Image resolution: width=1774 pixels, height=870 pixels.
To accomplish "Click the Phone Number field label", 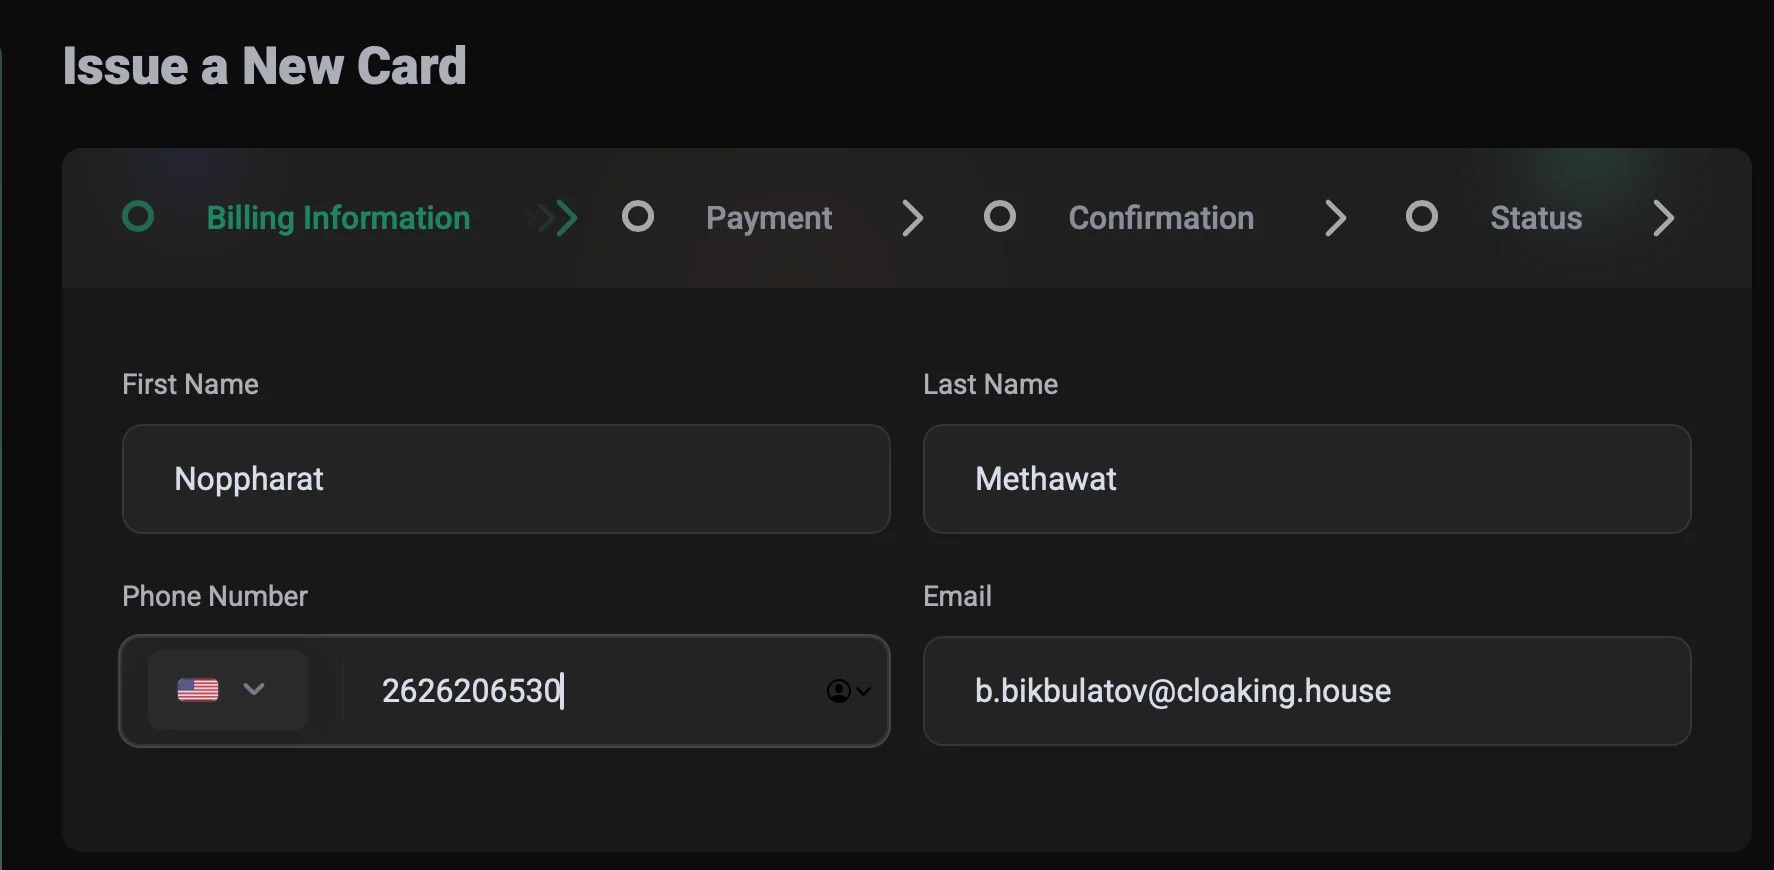I will [x=215, y=596].
